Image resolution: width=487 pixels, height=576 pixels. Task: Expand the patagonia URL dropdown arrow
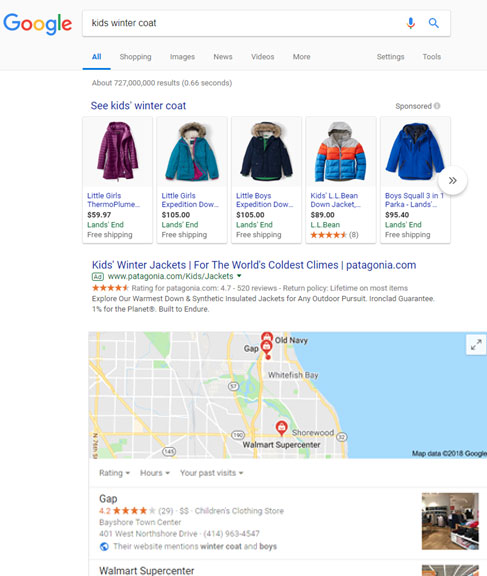pyautogui.click(x=239, y=276)
